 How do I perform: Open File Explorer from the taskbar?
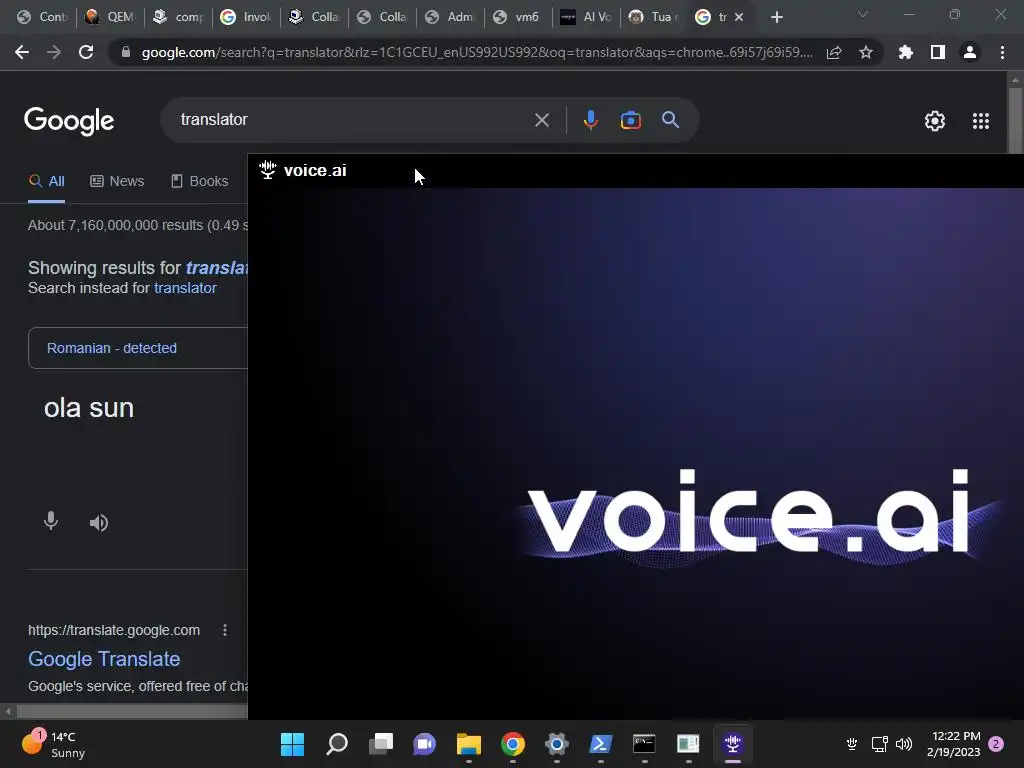pos(468,744)
